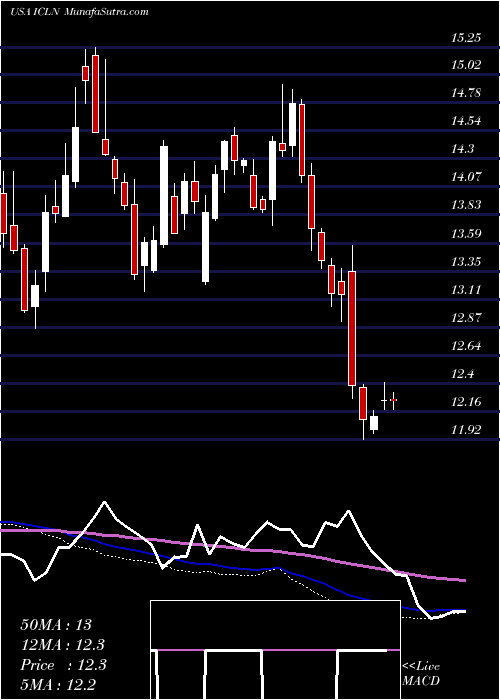Click the <<Live MACD label
The image size is (500, 700).
click(421, 673)
